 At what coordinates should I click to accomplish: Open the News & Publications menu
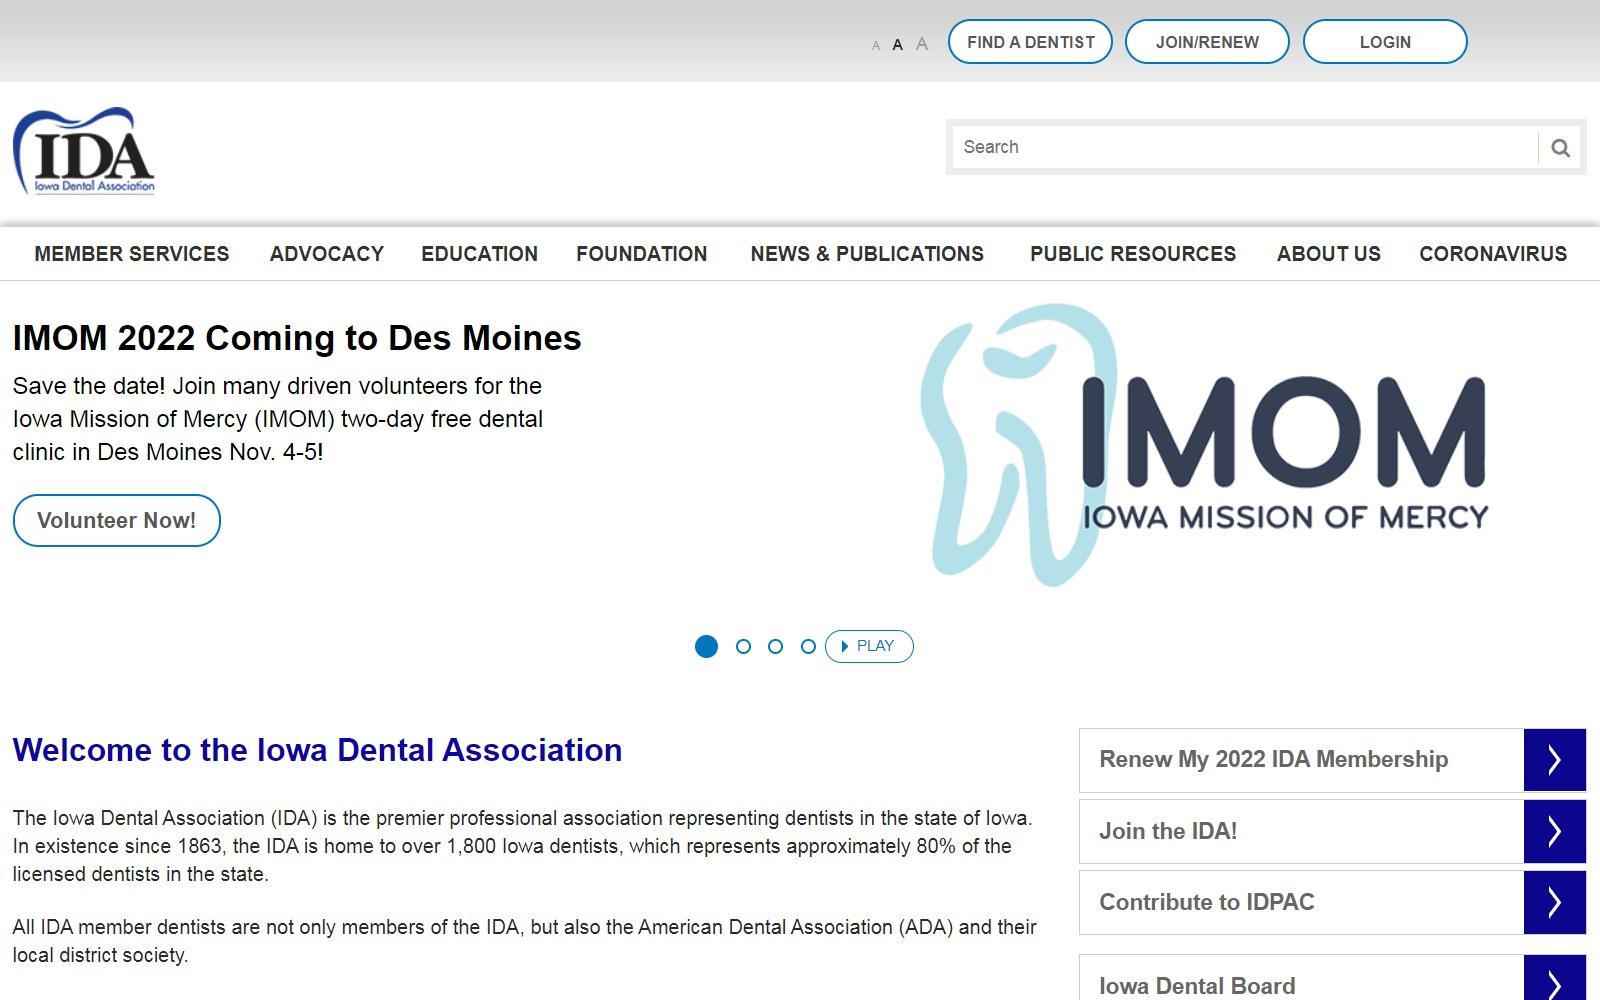(x=867, y=254)
